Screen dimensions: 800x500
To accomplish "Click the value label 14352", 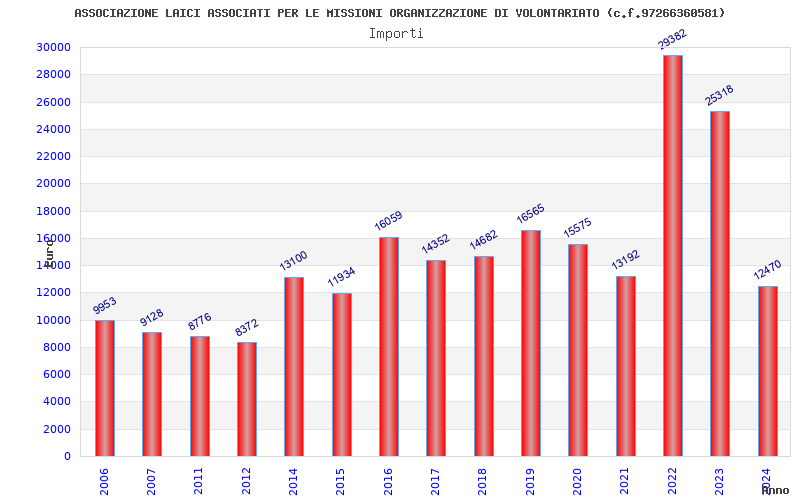I will coord(435,243).
